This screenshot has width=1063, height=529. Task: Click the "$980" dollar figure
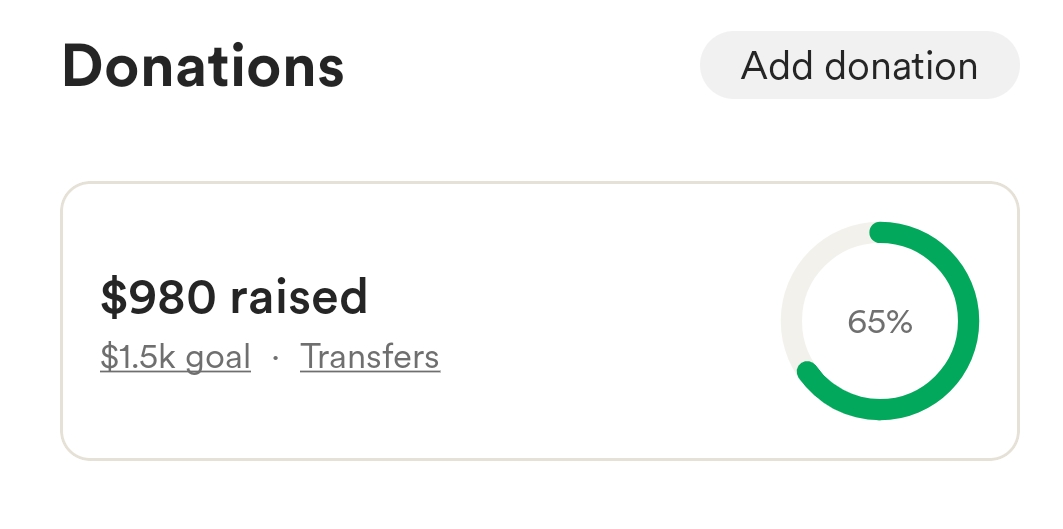tap(157, 297)
